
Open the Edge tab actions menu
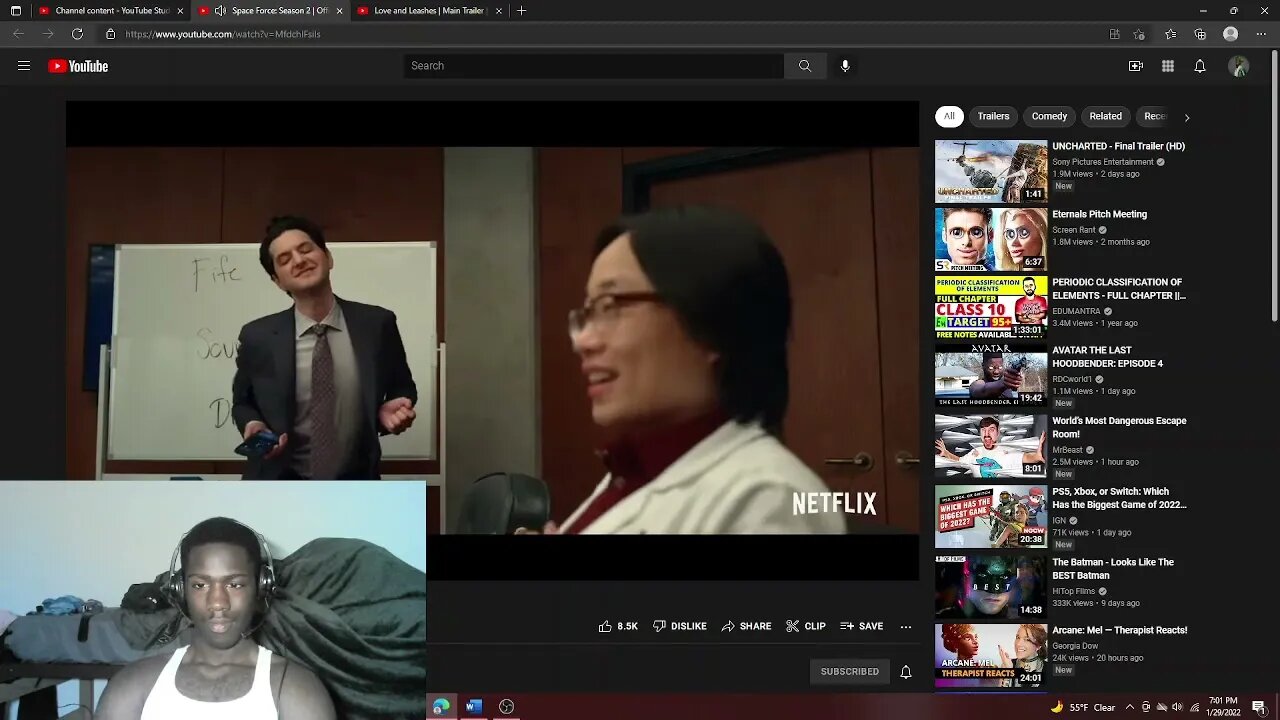(16, 10)
